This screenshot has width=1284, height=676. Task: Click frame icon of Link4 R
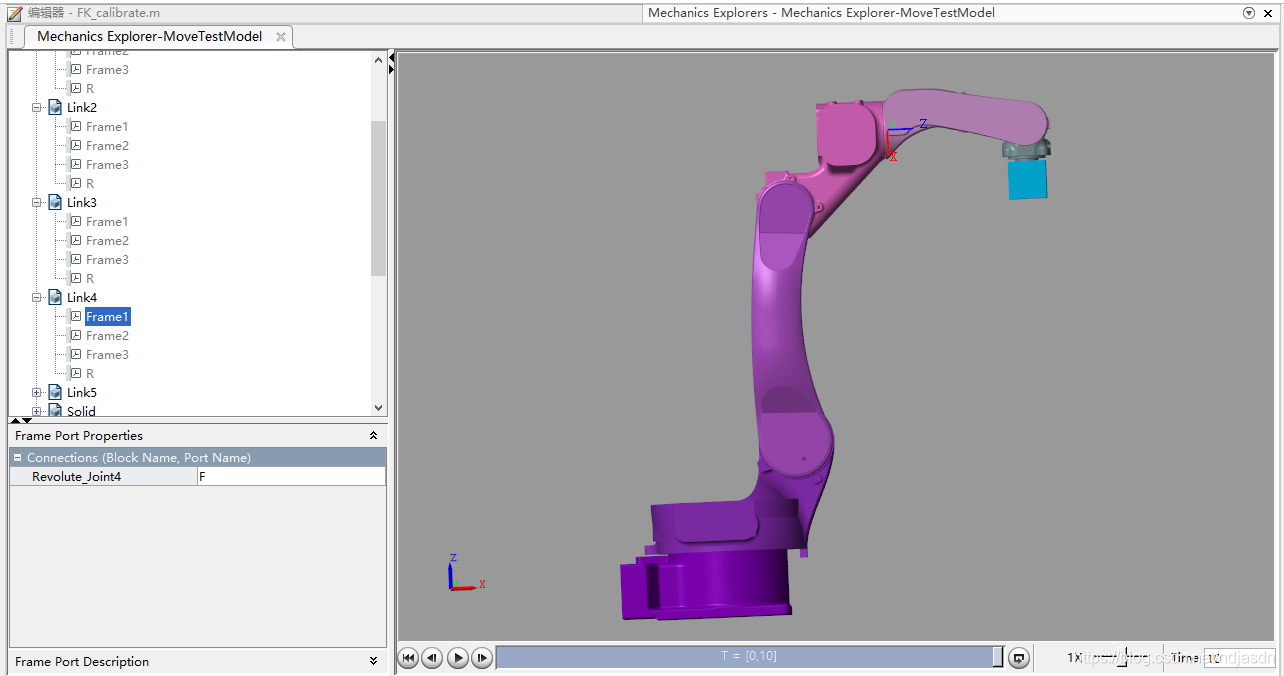tap(75, 373)
